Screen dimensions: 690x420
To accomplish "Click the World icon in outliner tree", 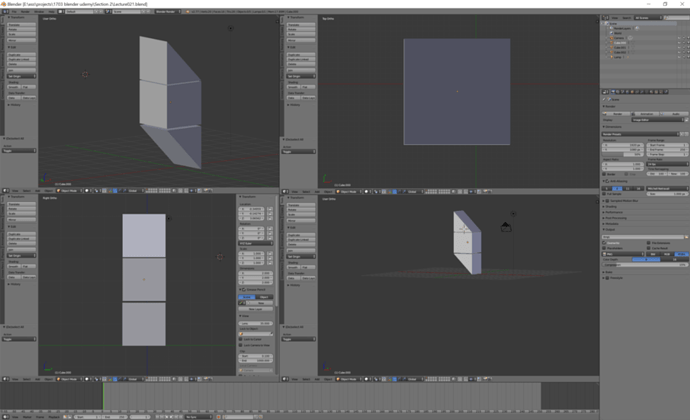I will tap(611, 33).
